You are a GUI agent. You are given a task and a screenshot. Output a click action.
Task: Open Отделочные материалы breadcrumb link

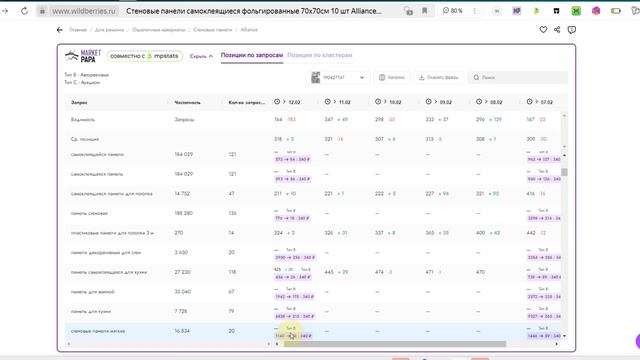click(158, 30)
